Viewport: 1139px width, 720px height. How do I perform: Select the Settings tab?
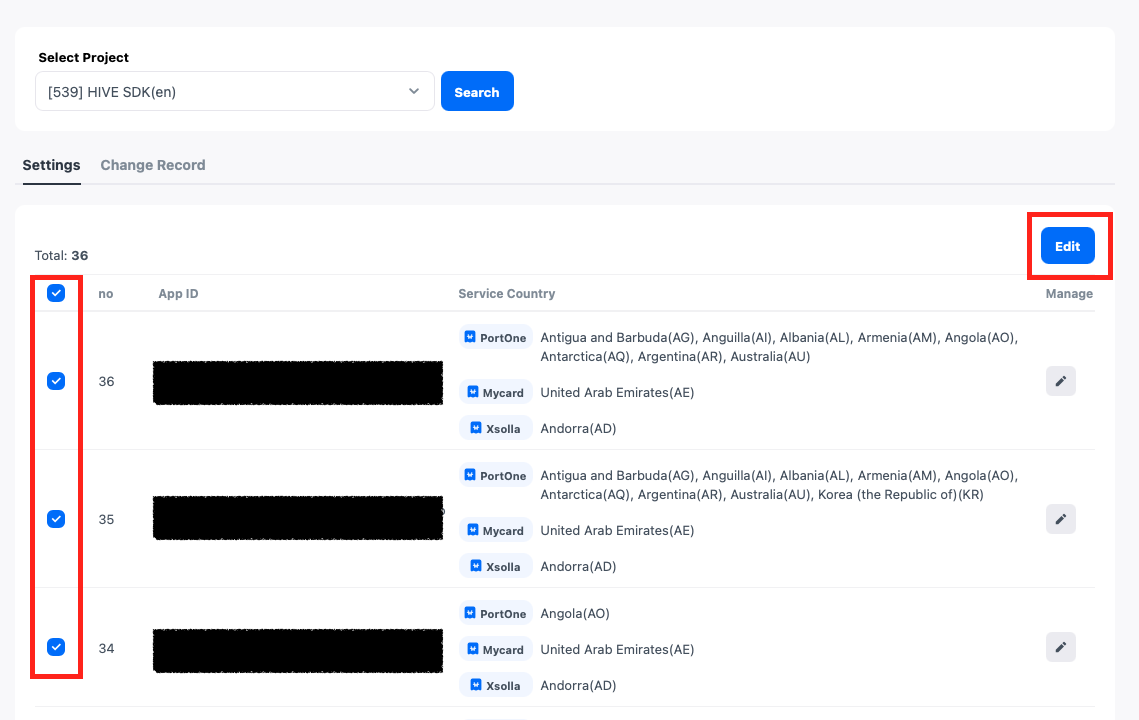[x=51, y=165]
